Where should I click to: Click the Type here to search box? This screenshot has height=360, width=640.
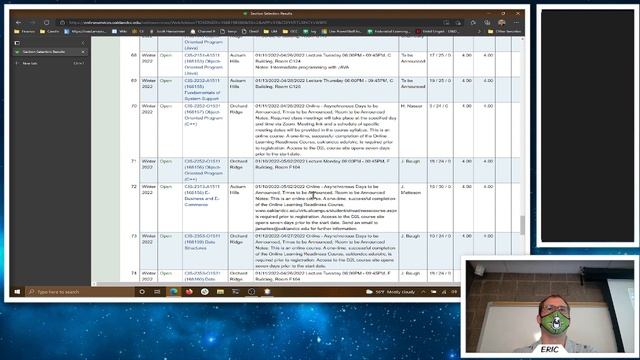[x=80, y=291]
